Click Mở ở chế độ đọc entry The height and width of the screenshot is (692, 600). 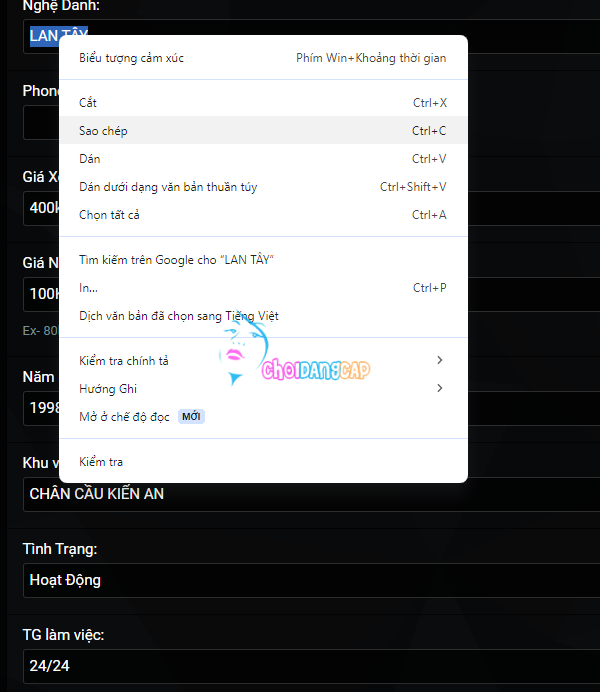(x=263, y=417)
